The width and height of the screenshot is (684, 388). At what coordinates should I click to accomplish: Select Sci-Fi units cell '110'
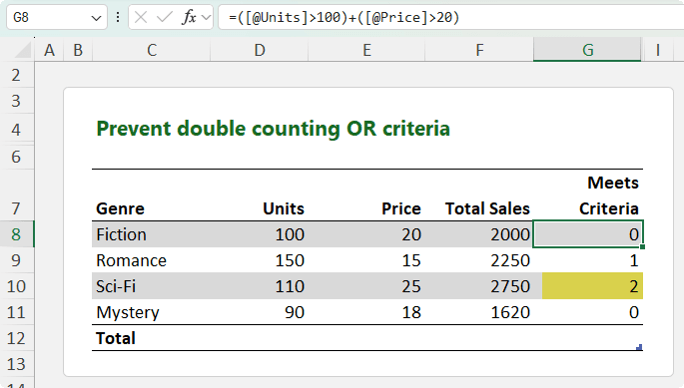click(260, 286)
